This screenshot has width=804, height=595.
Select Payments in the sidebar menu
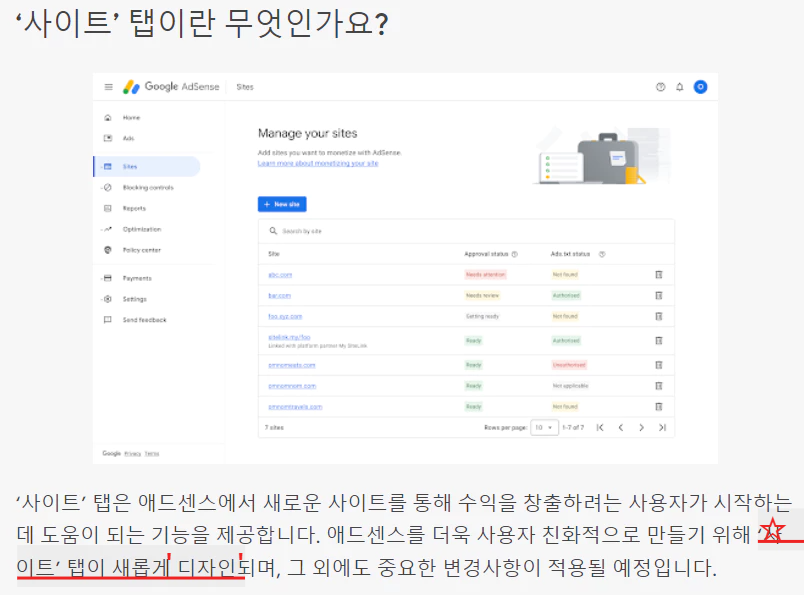(137, 278)
